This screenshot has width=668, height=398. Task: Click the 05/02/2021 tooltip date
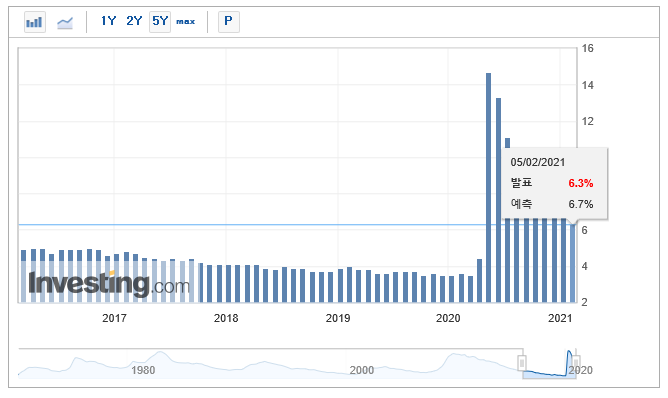(x=538, y=162)
